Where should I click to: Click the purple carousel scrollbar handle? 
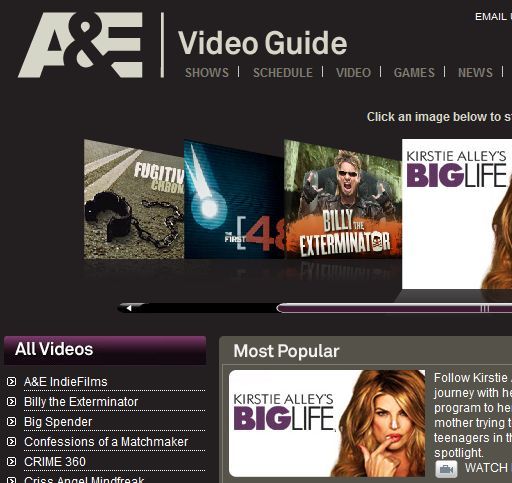click(394, 309)
